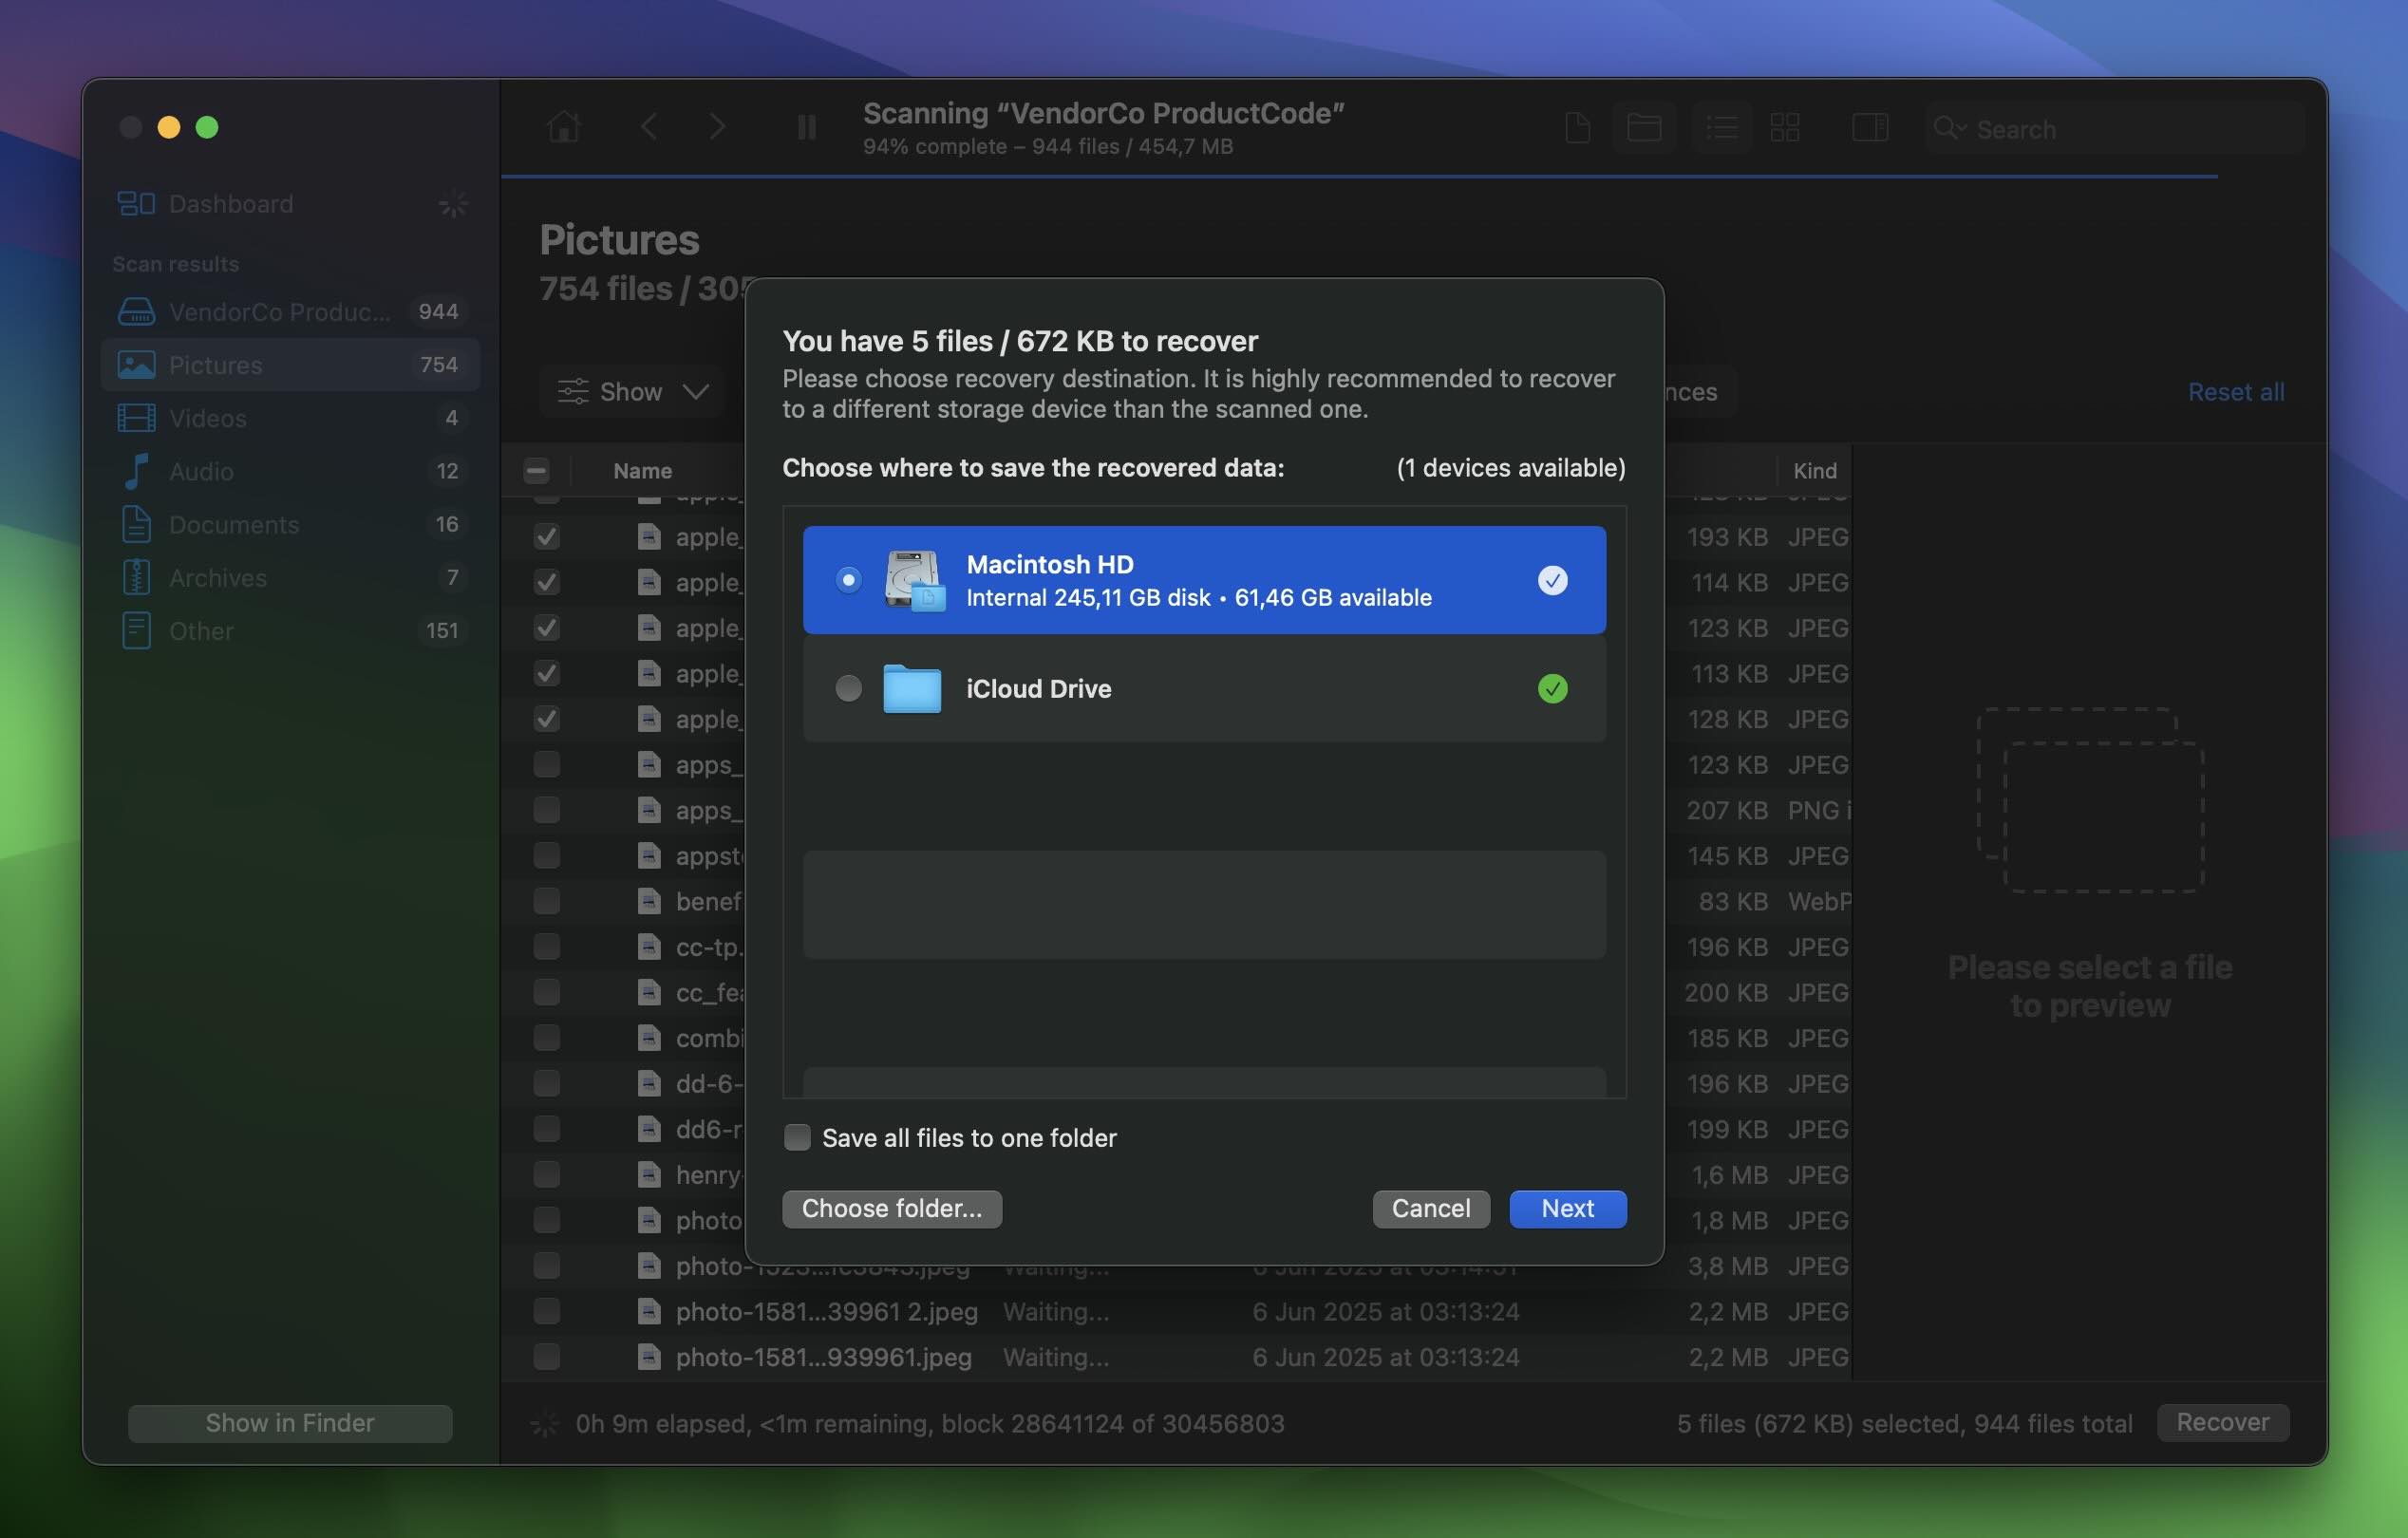The height and width of the screenshot is (1538, 2408).
Task: Select list view icon in toolbar
Action: pyautogui.click(x=1722, y=128)
